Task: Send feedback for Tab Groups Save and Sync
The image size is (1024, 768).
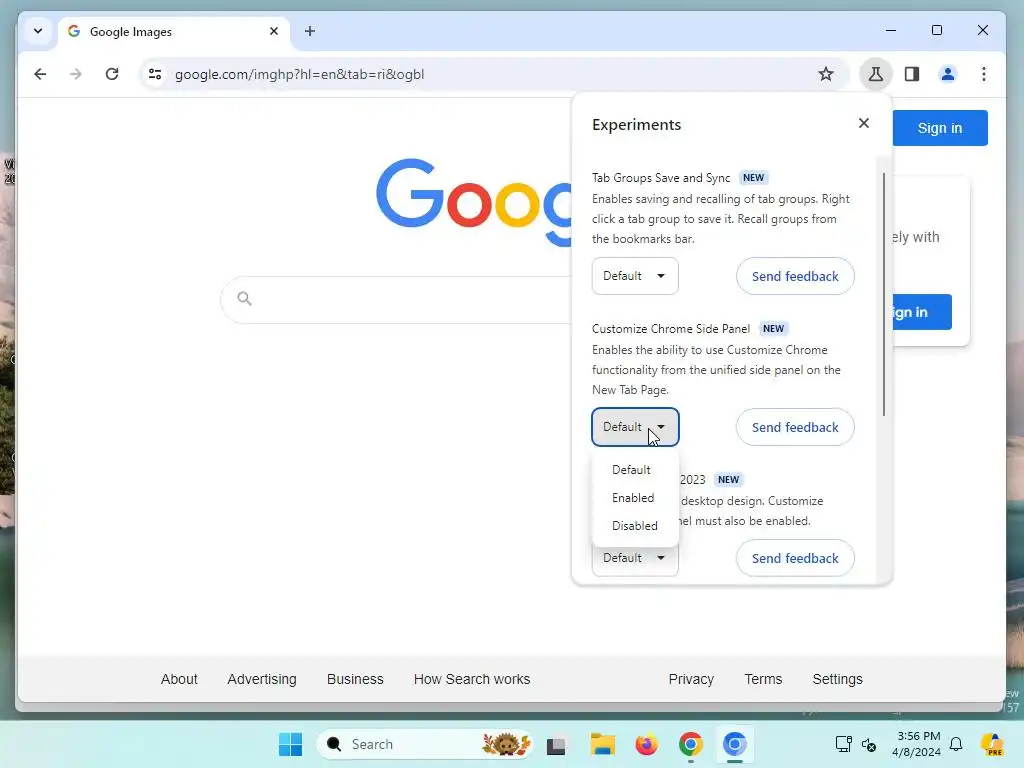Action: [795, 276]
